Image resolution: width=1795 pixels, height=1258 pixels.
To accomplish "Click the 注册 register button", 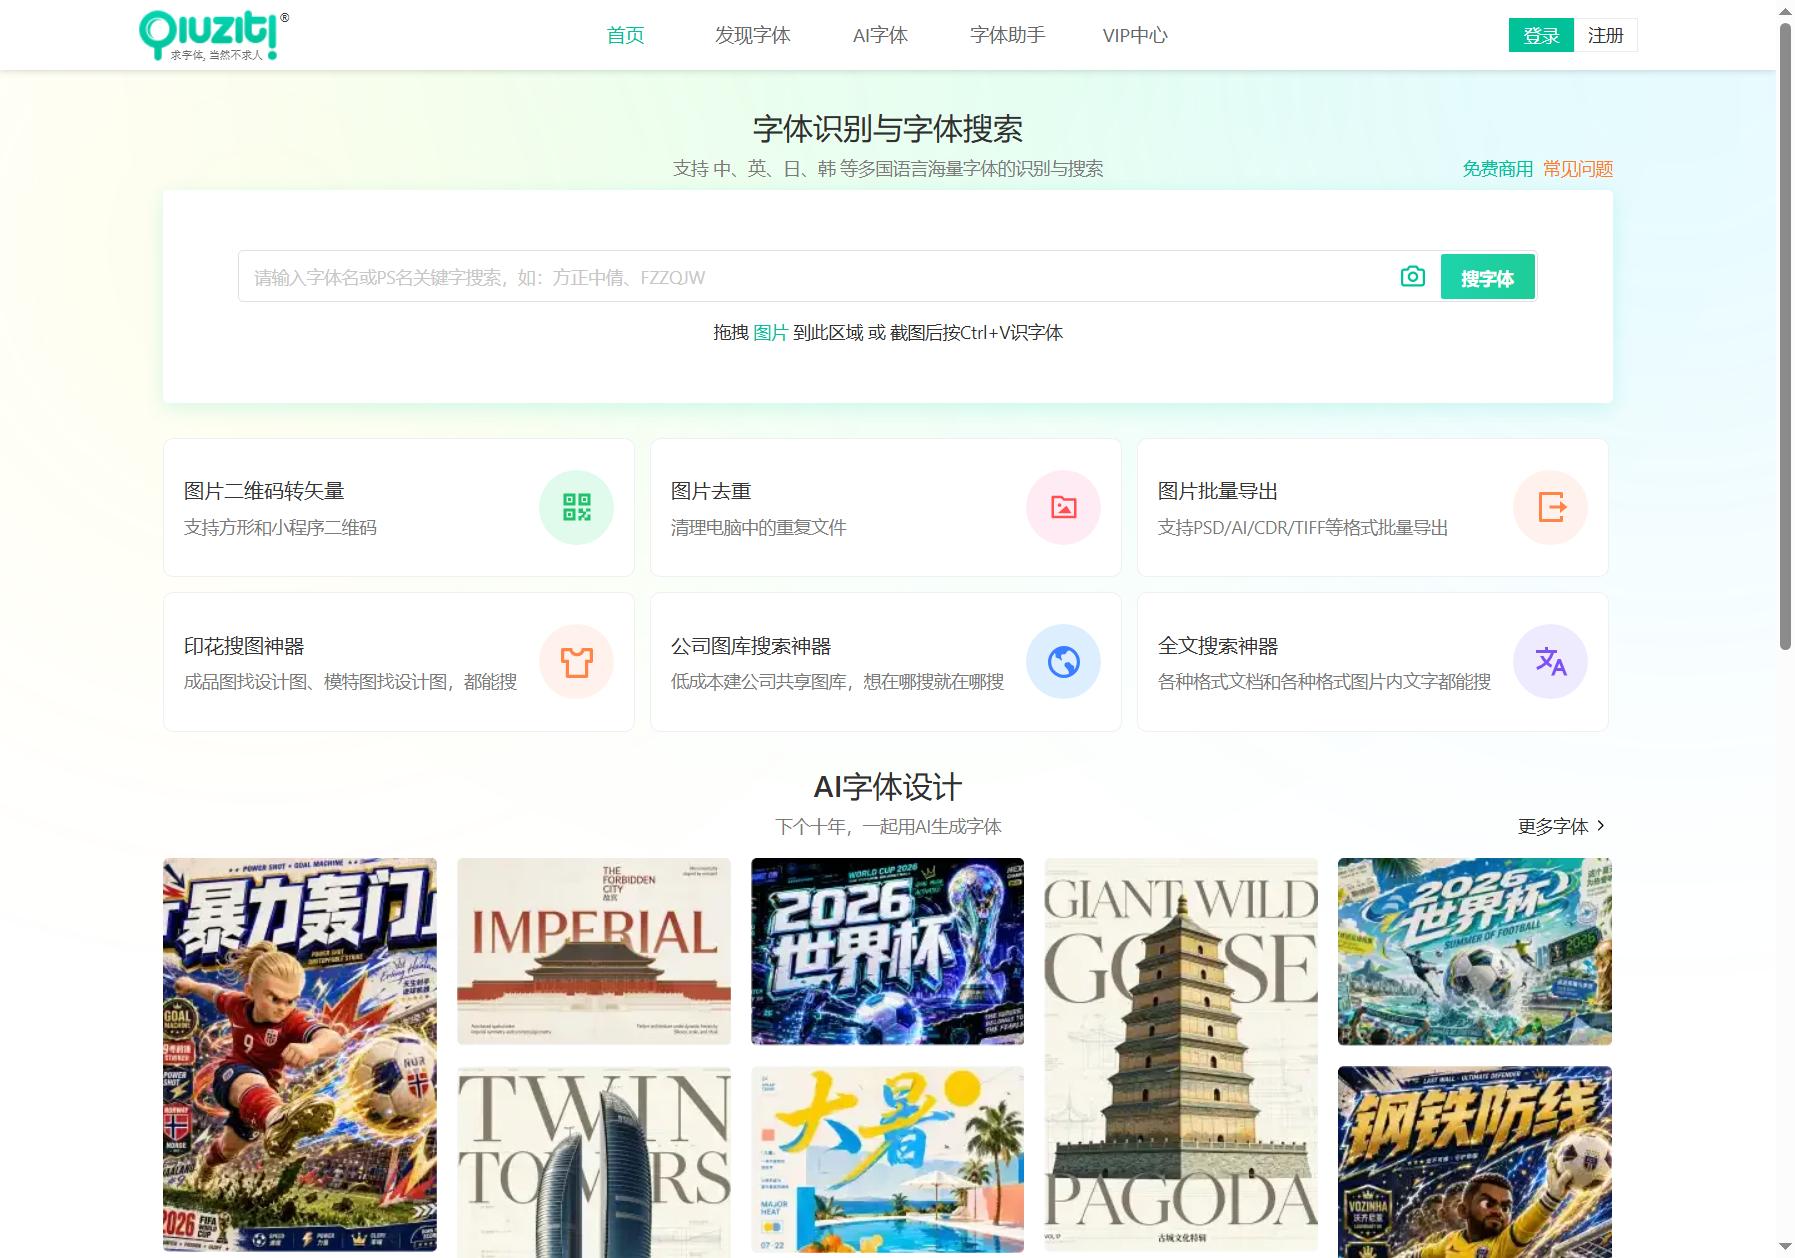I will pos(1605,35).
